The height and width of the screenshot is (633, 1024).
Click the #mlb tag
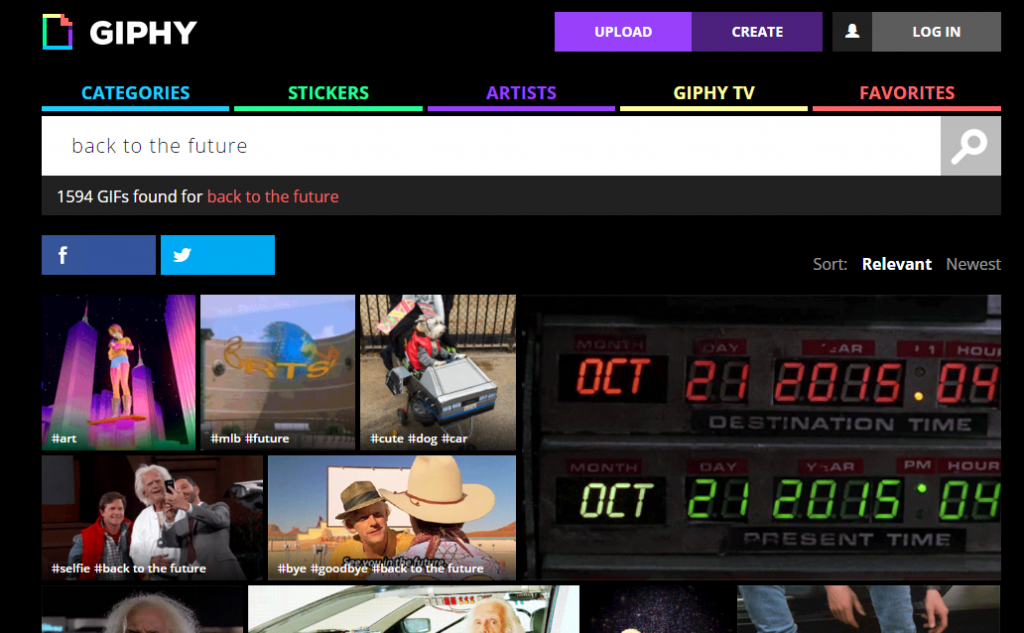click(x=226, y=438)
